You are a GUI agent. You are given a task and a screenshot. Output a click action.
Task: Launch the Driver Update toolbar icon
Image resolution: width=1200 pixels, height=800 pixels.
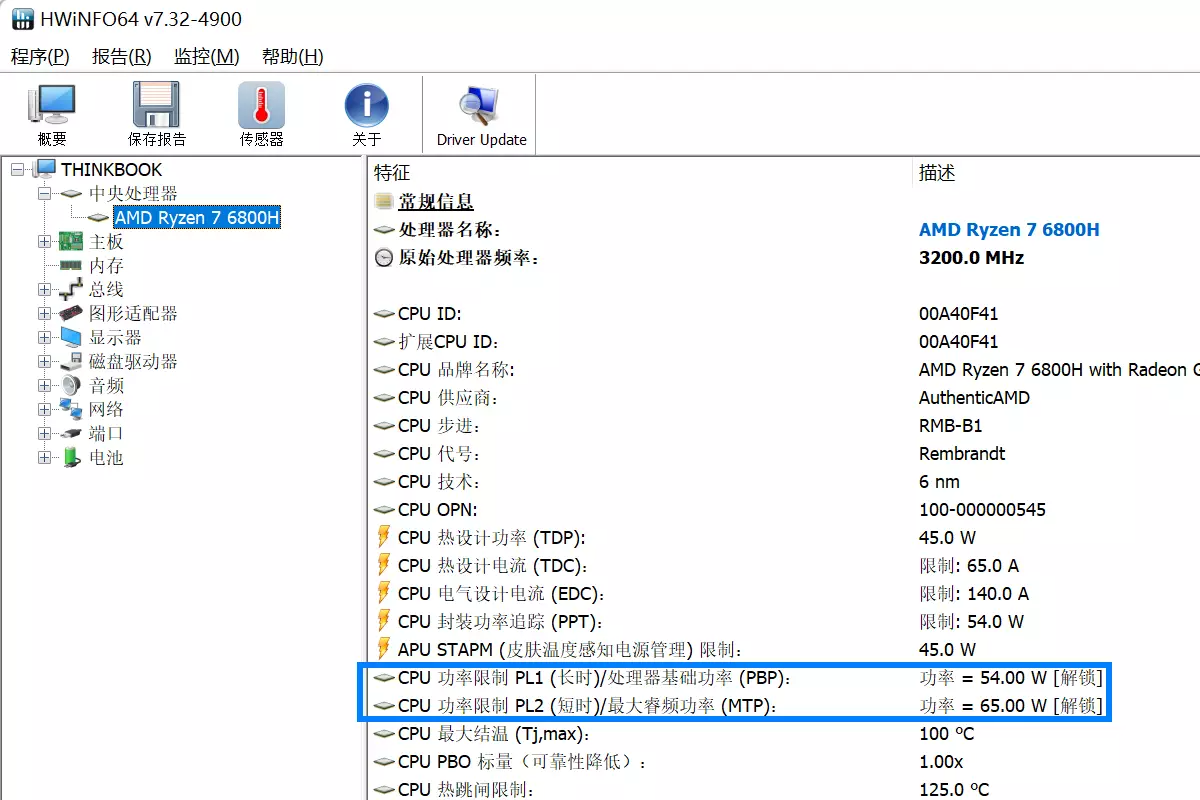482,105
